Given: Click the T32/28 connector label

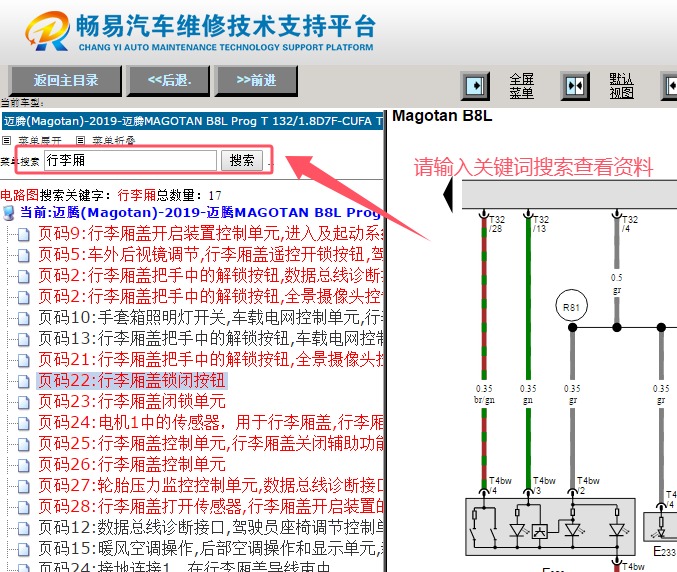Looking at the screenshot, I should [496, 224].
